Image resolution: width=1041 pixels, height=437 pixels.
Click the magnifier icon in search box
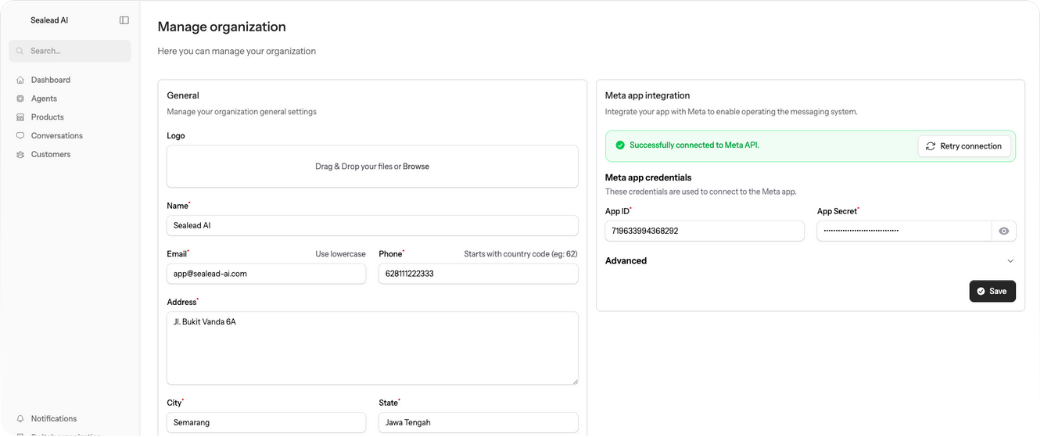(20, 51)
